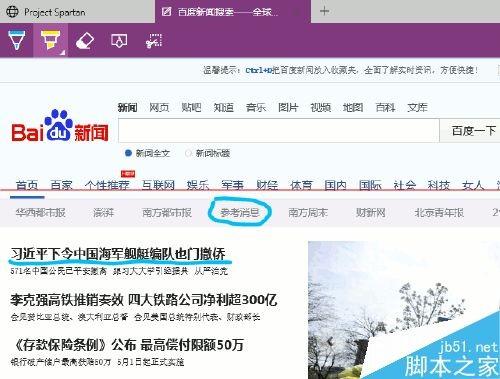Open 图片 search category
500x379 pixels.
(288, 107)
